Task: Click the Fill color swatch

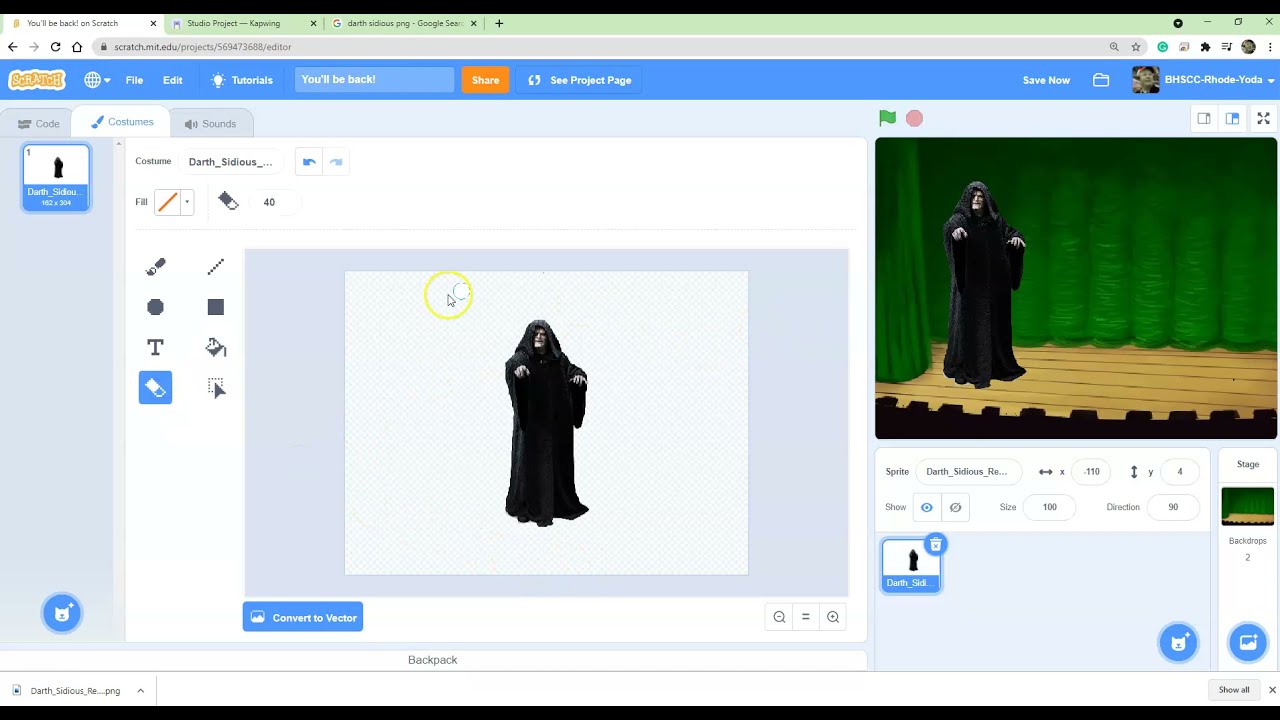Action: coord(168,202)
